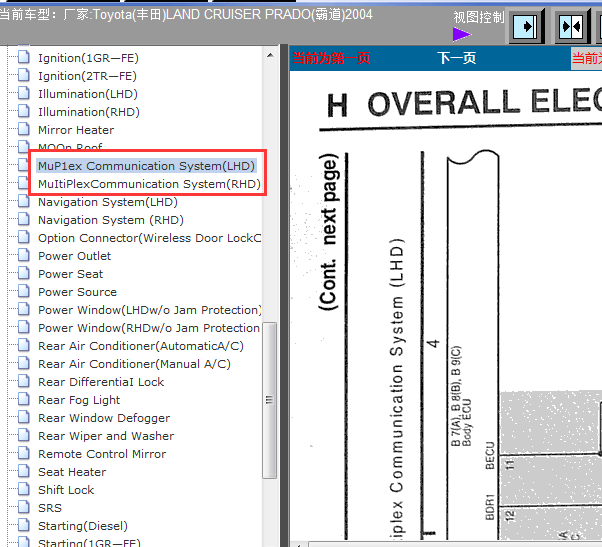Click the document icon beside SRS
Image resolution: width=602 pixels, height=547 pixels.
pyautogui.click(x=24, y=508)
